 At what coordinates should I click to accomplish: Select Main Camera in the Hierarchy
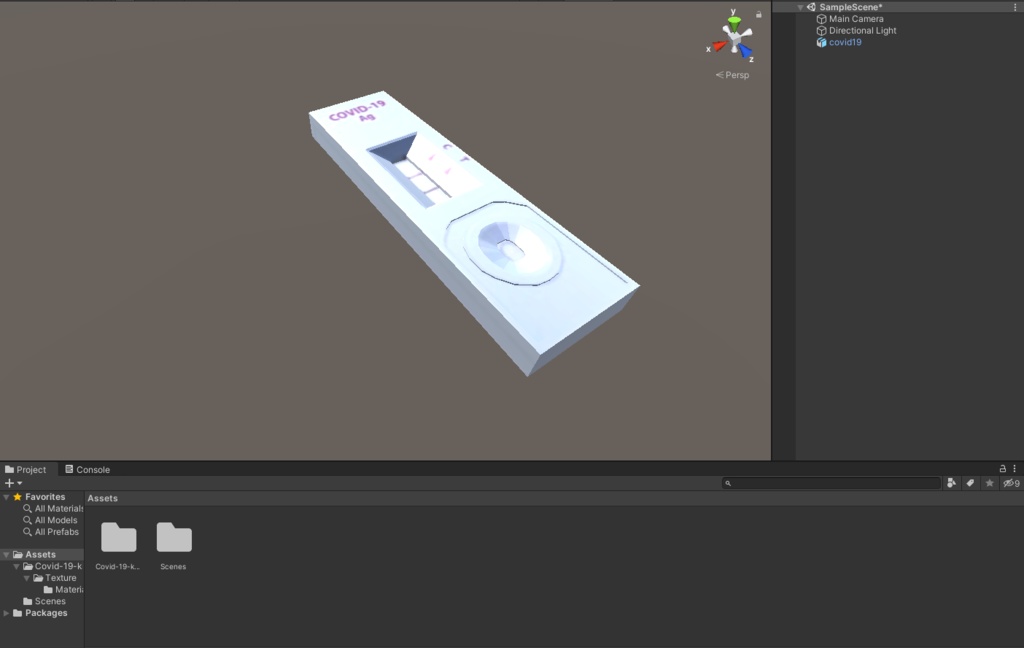coord(856,19)
